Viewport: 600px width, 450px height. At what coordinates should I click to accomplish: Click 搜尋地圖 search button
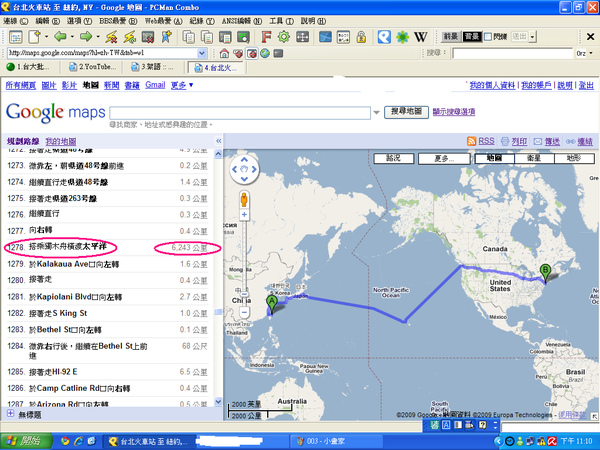pos(406,112)
